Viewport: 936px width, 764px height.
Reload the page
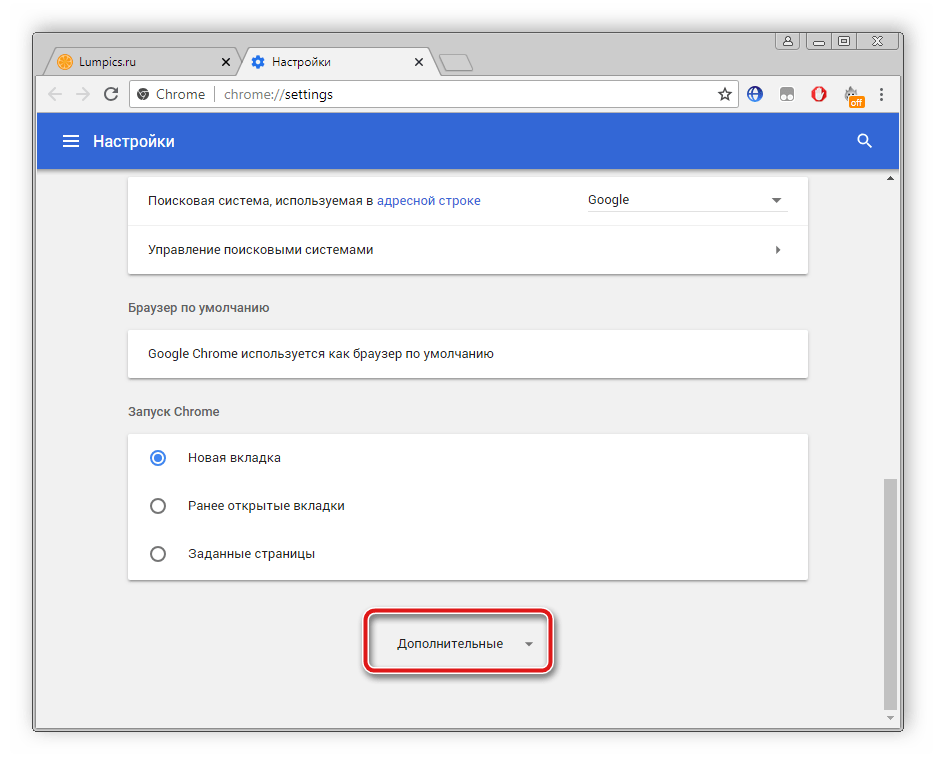(111, 94)
